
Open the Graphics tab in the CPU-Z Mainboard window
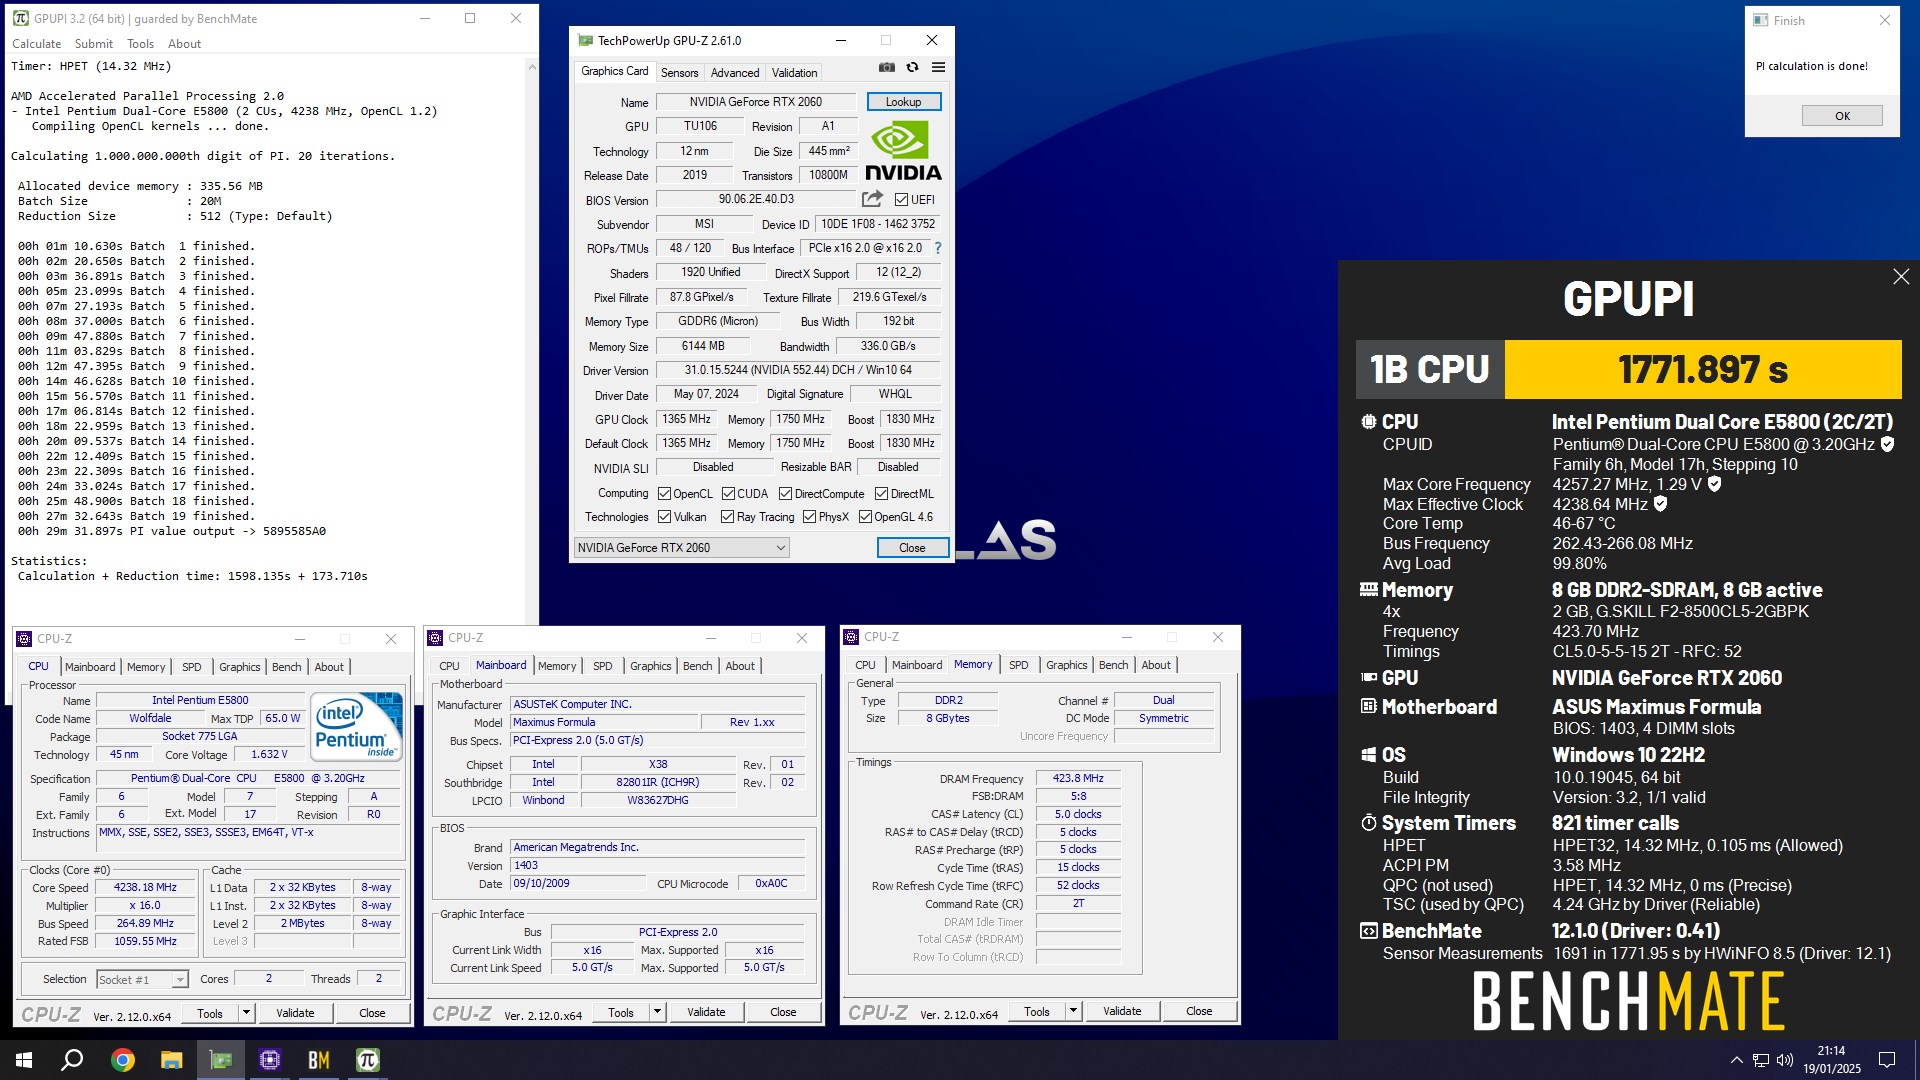point(650,666)
